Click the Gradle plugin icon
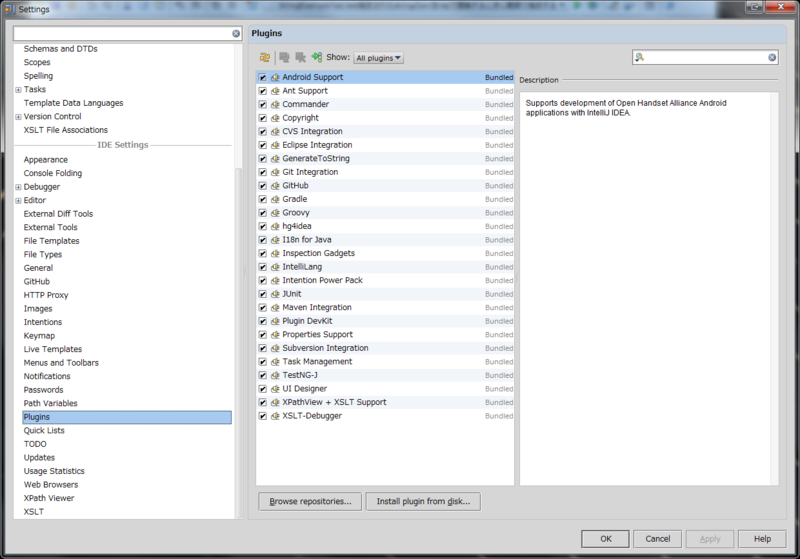 click(275, 199)
